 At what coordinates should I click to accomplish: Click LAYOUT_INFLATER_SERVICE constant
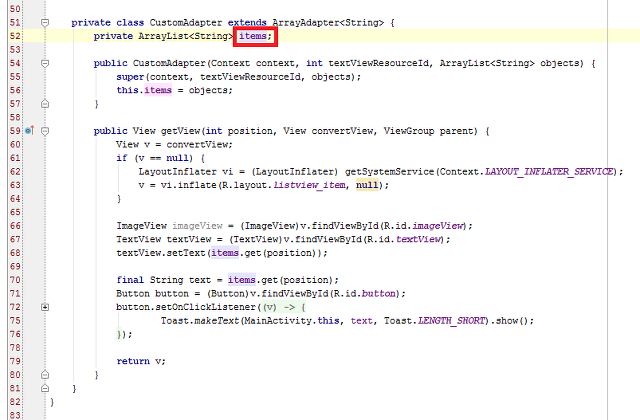(x=549, y=171)
